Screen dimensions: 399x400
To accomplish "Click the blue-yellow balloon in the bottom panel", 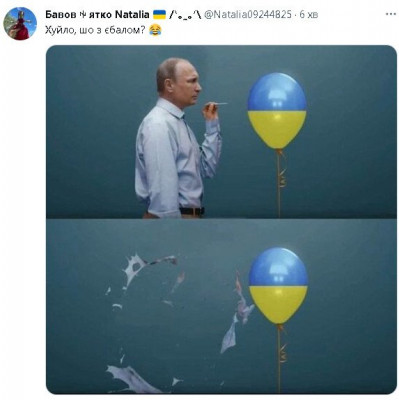I will coord(278,286).
